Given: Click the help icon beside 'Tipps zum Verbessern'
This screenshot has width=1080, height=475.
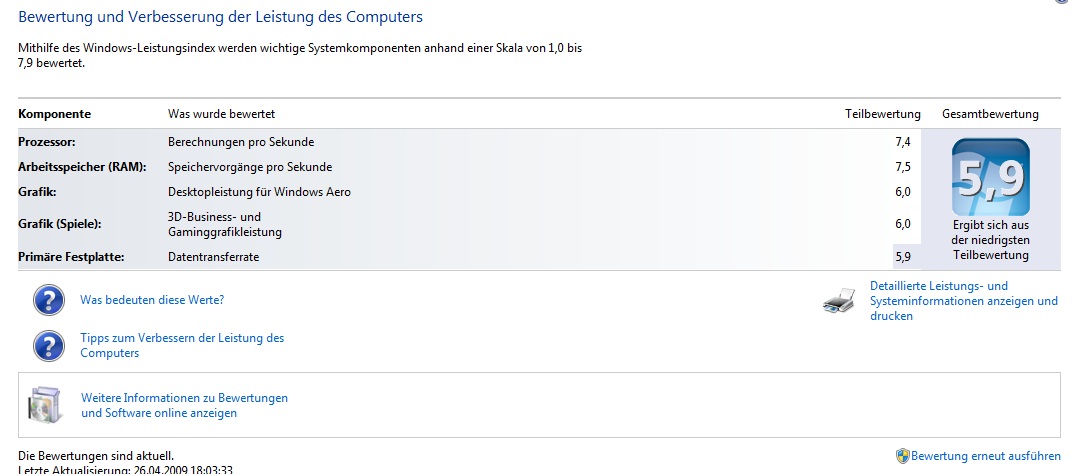Looking at the screenshot, I should (49, 346).
